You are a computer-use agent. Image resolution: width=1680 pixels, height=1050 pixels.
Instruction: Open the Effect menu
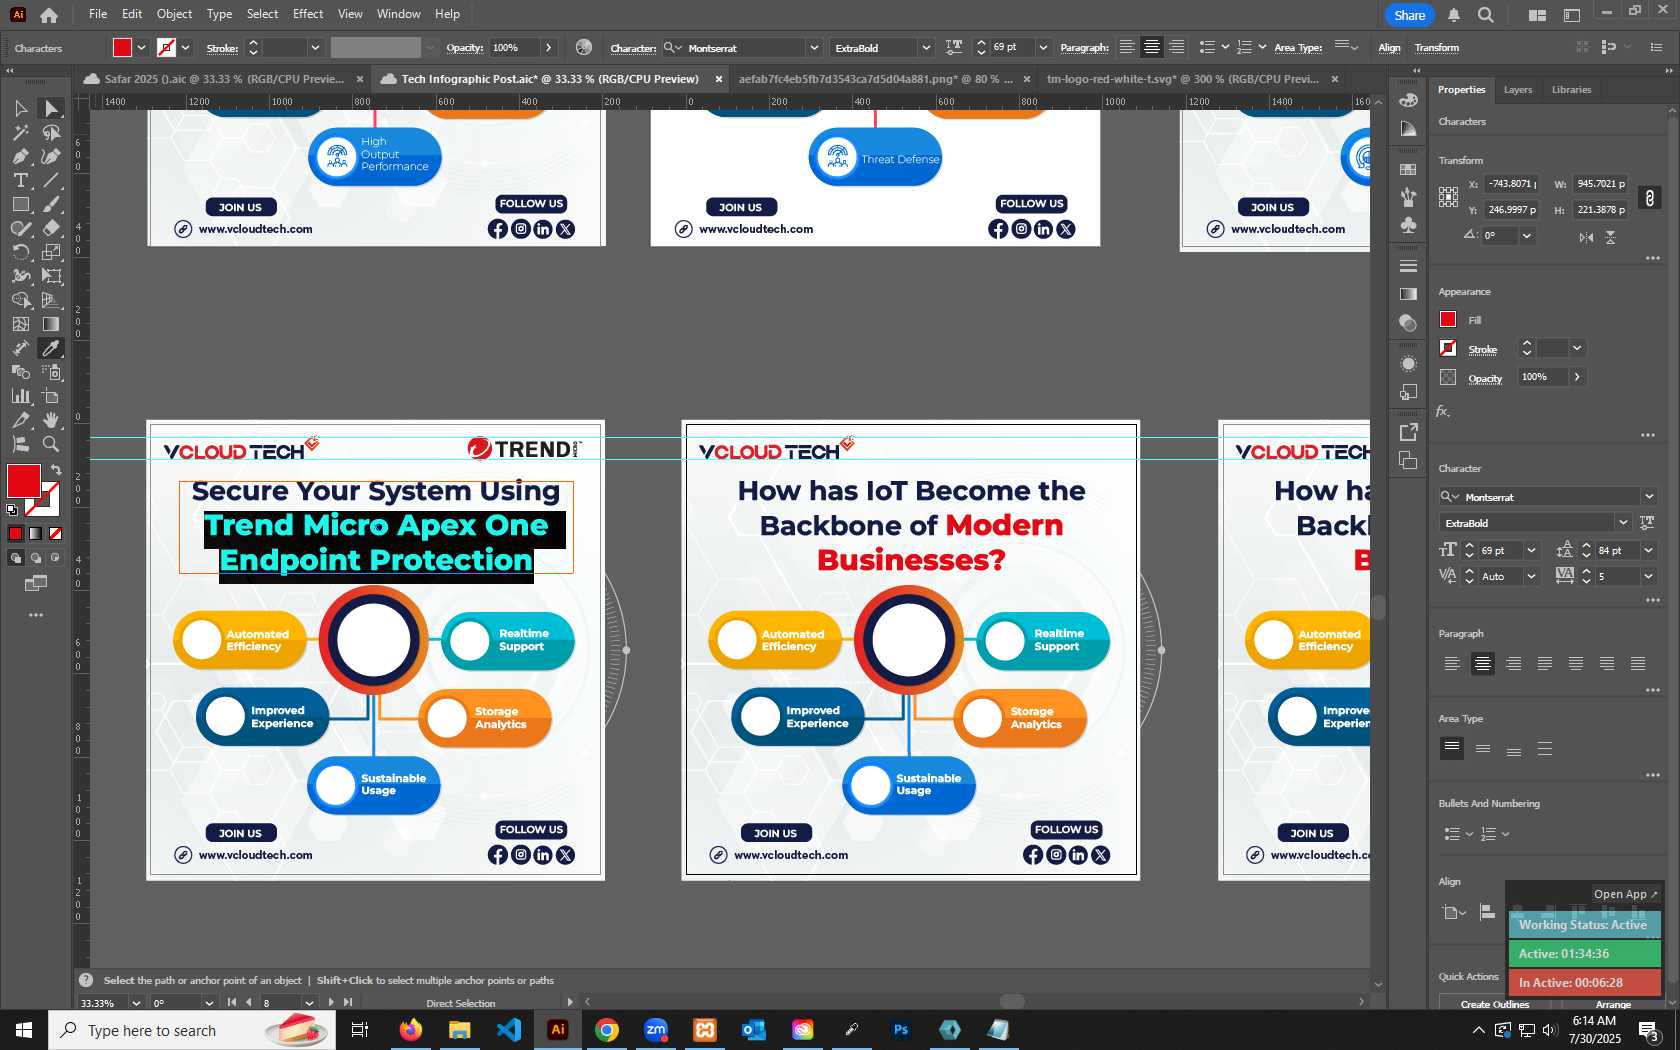pyautogui.click(x=308, y=14)
